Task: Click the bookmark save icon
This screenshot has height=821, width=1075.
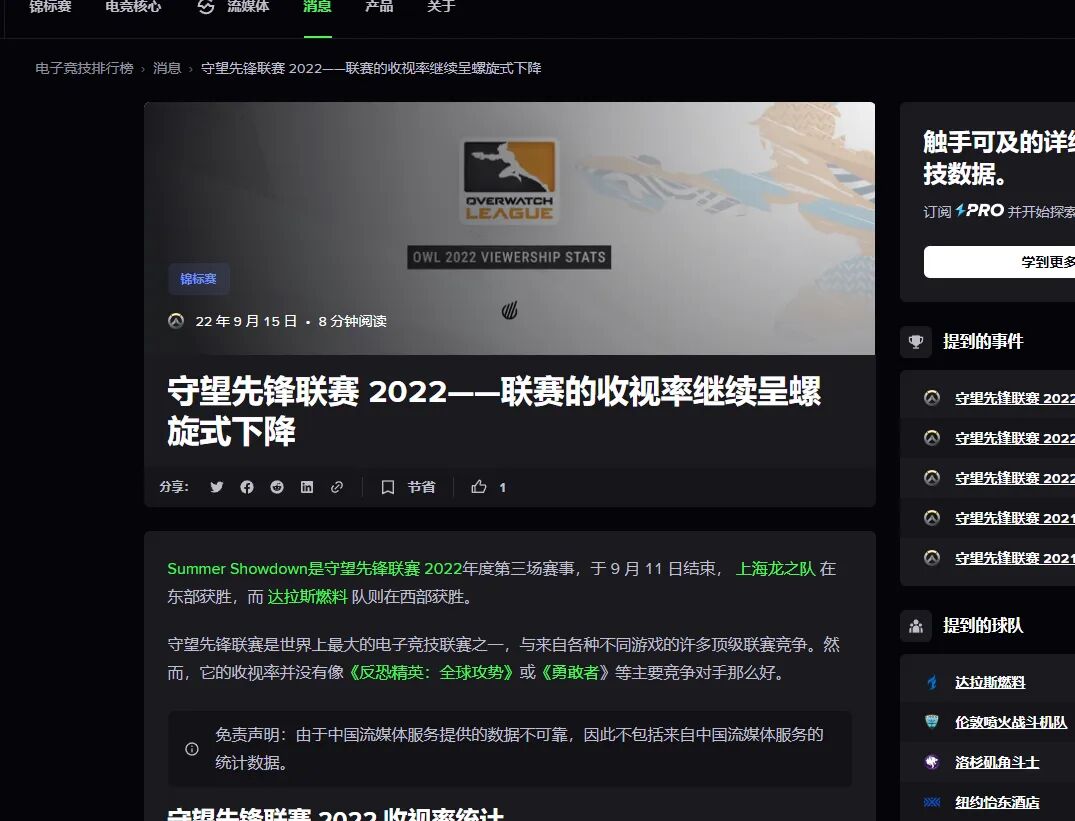Action: point(387,487)
